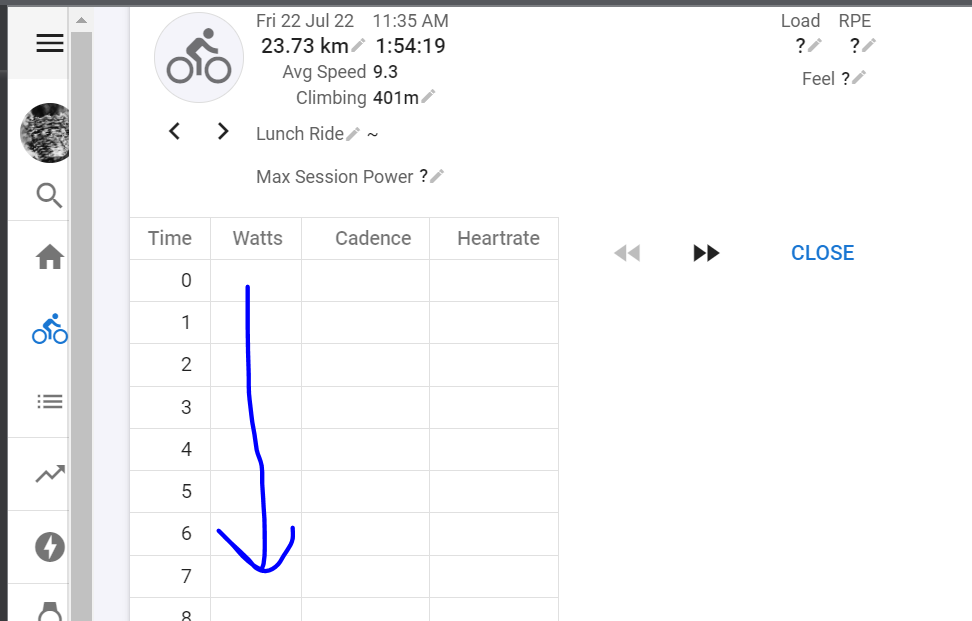Edit the distance with pencil icon
The image size is (972, 621).
point(358,45)
